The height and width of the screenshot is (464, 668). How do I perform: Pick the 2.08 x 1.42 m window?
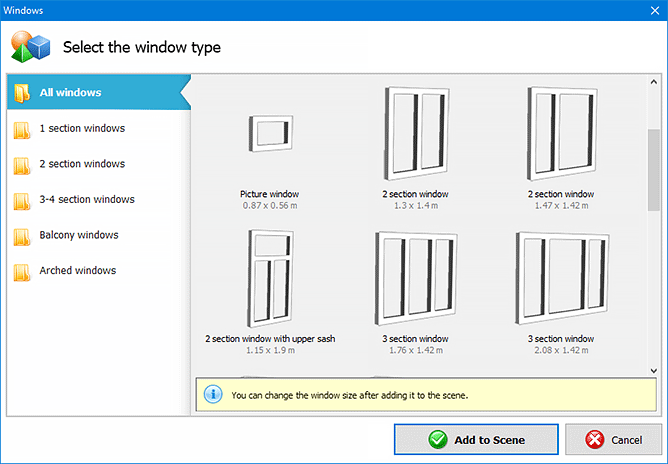(562, 278)
